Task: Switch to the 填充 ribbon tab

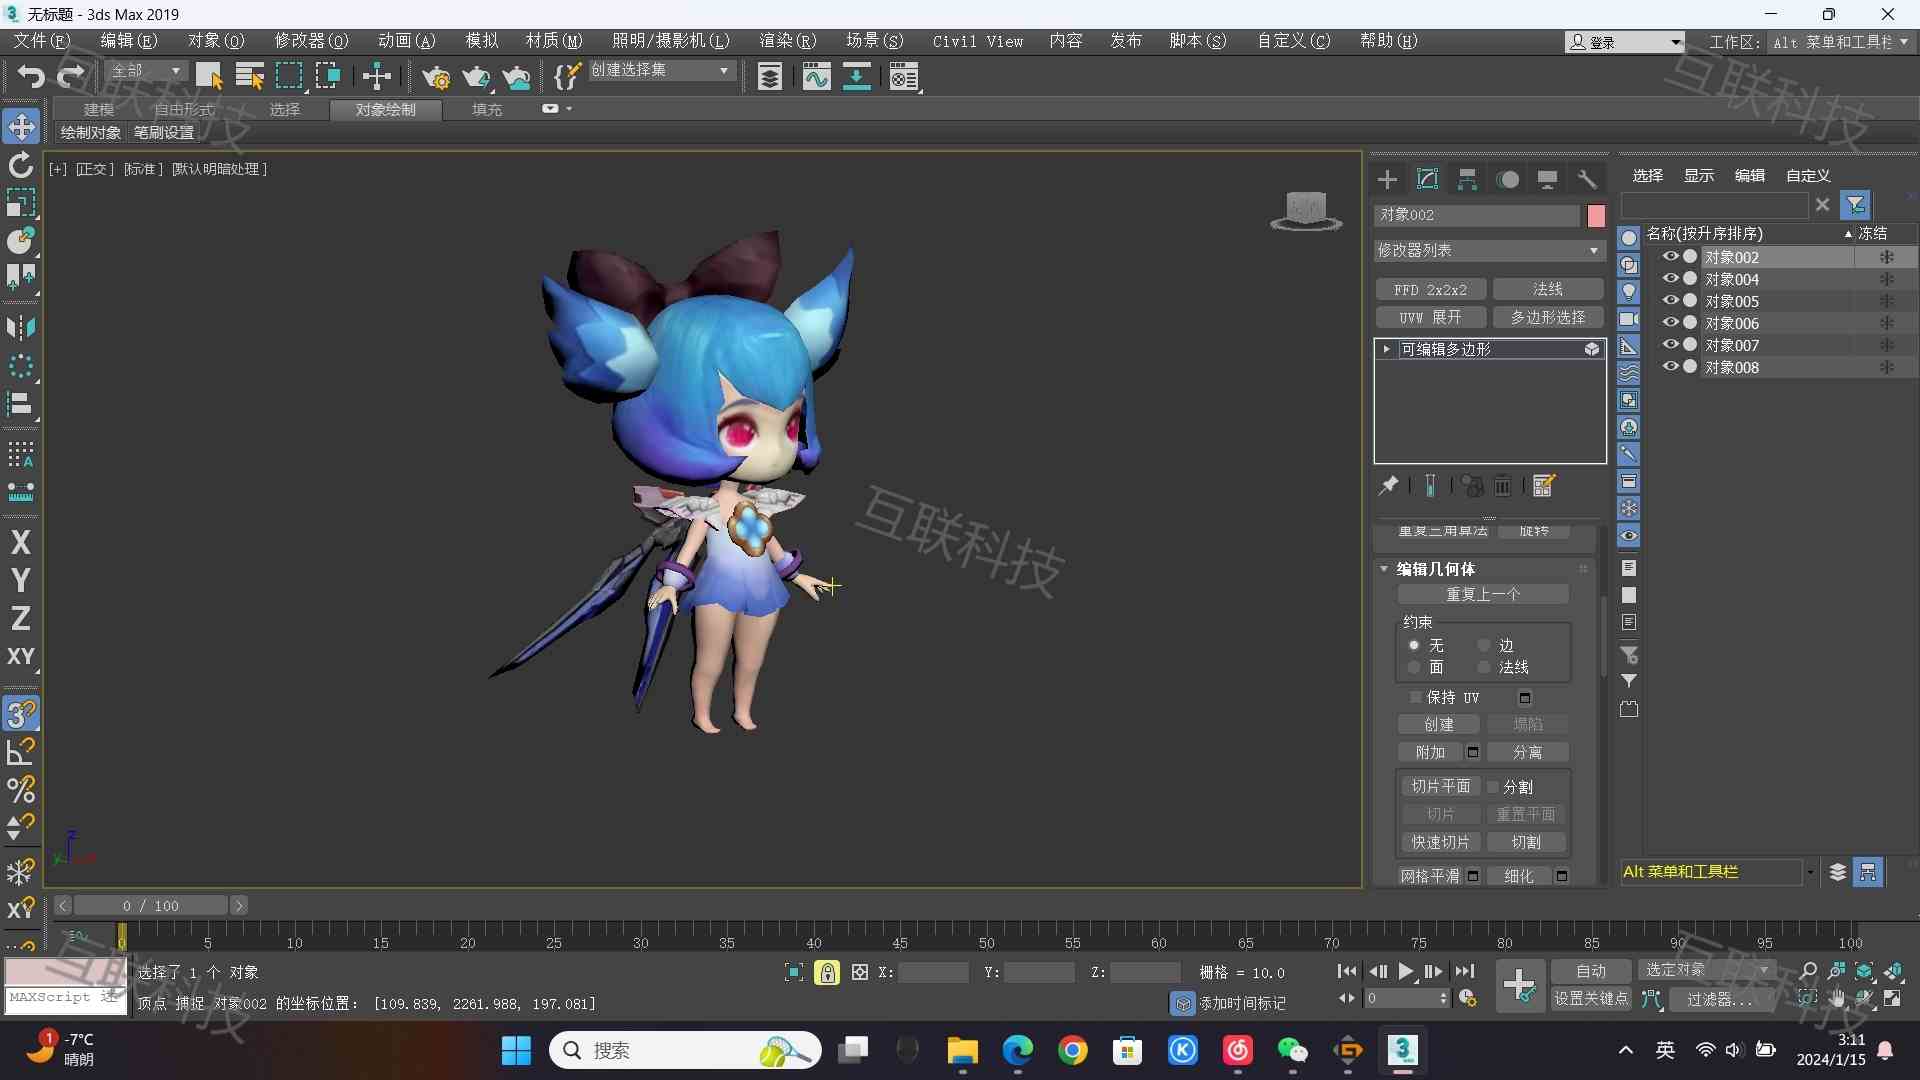Action: pyautogui.click(x=487, y=109)
